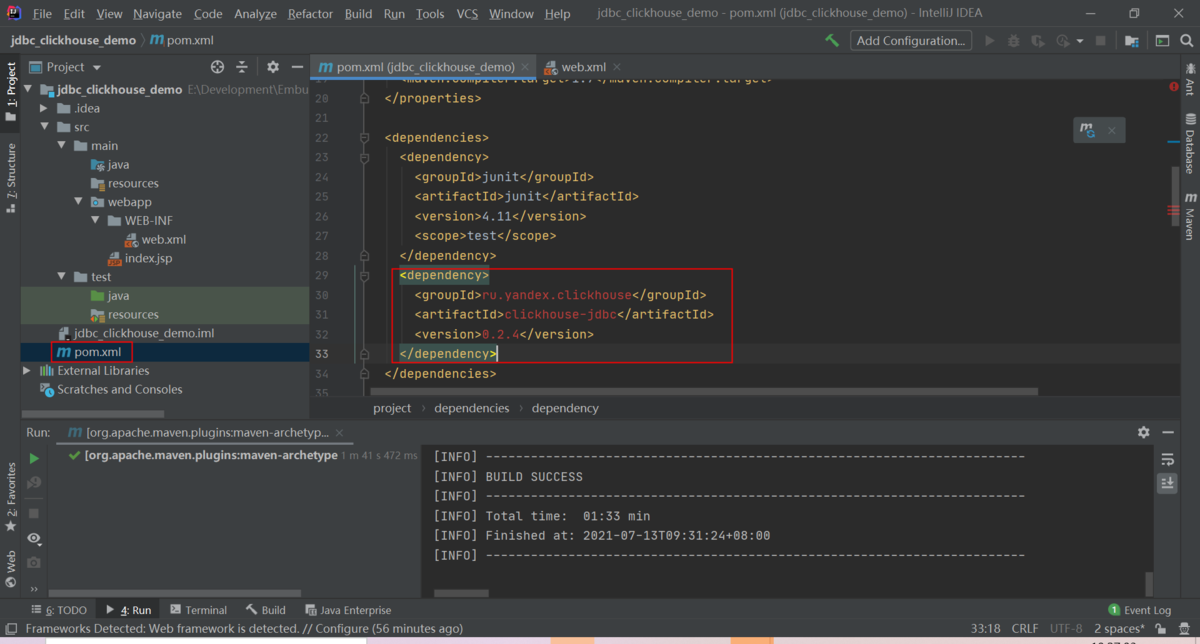This screenshot has width=1200, height=644.
Task: Toggle the 2: Favorites side tab
Action: (x=10, y=497)
